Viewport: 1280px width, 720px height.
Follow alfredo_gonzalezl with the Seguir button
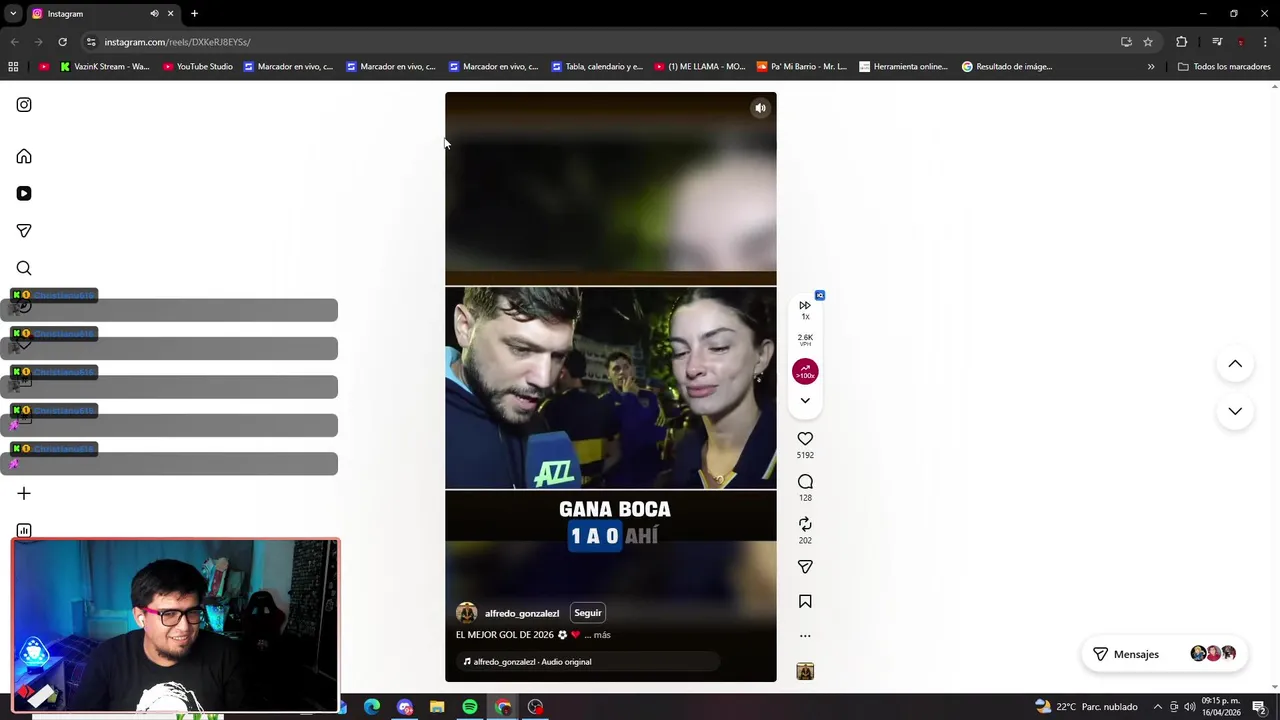point(588,613)
